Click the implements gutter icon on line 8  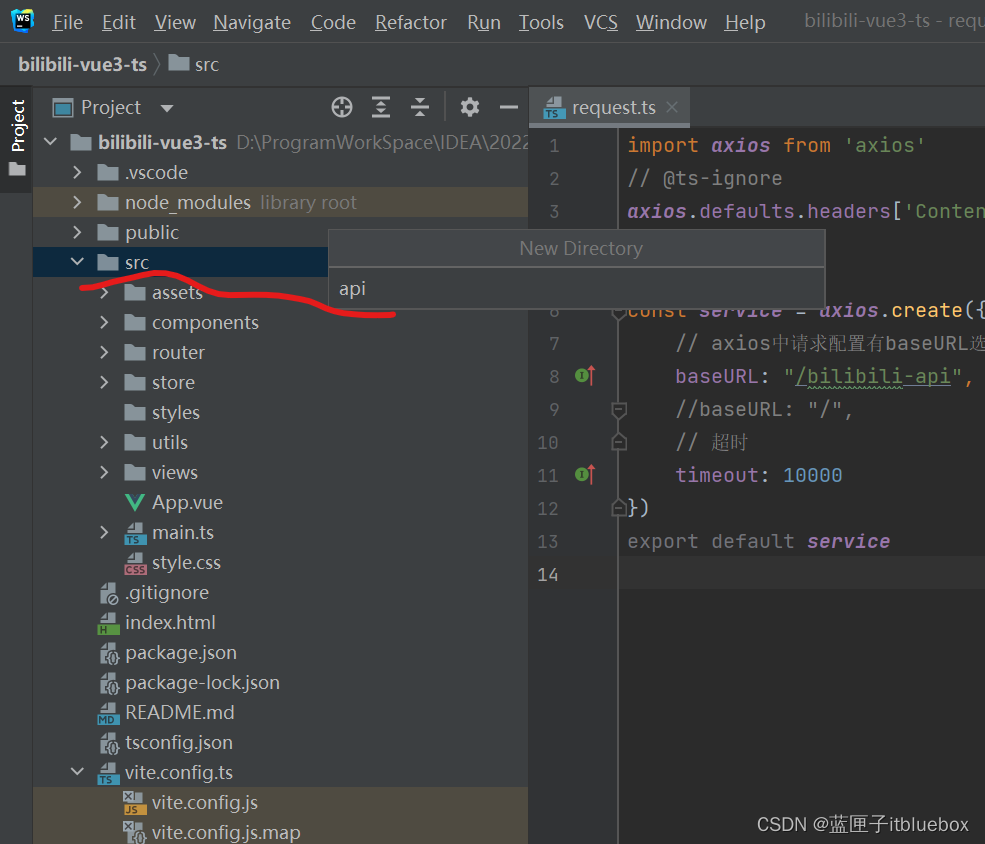pyautogui.click(x=585, y=376)
